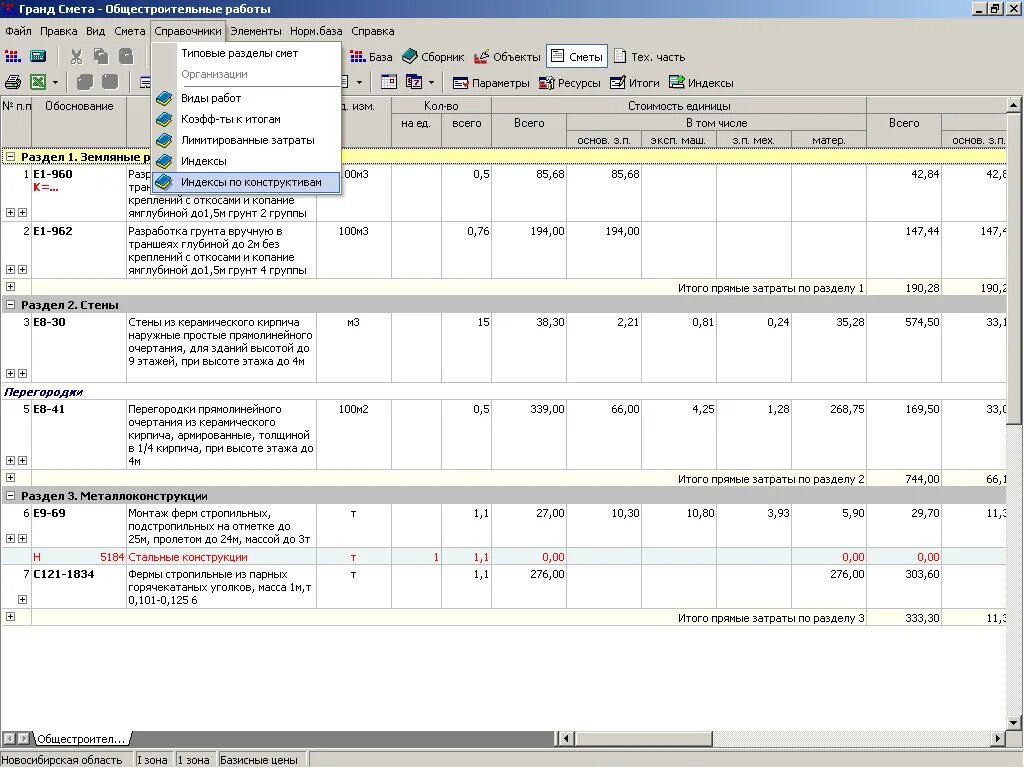Choose Индексы по конструктивам entry
This screenshot has width=1024, height=768.
tap(246, 182)
